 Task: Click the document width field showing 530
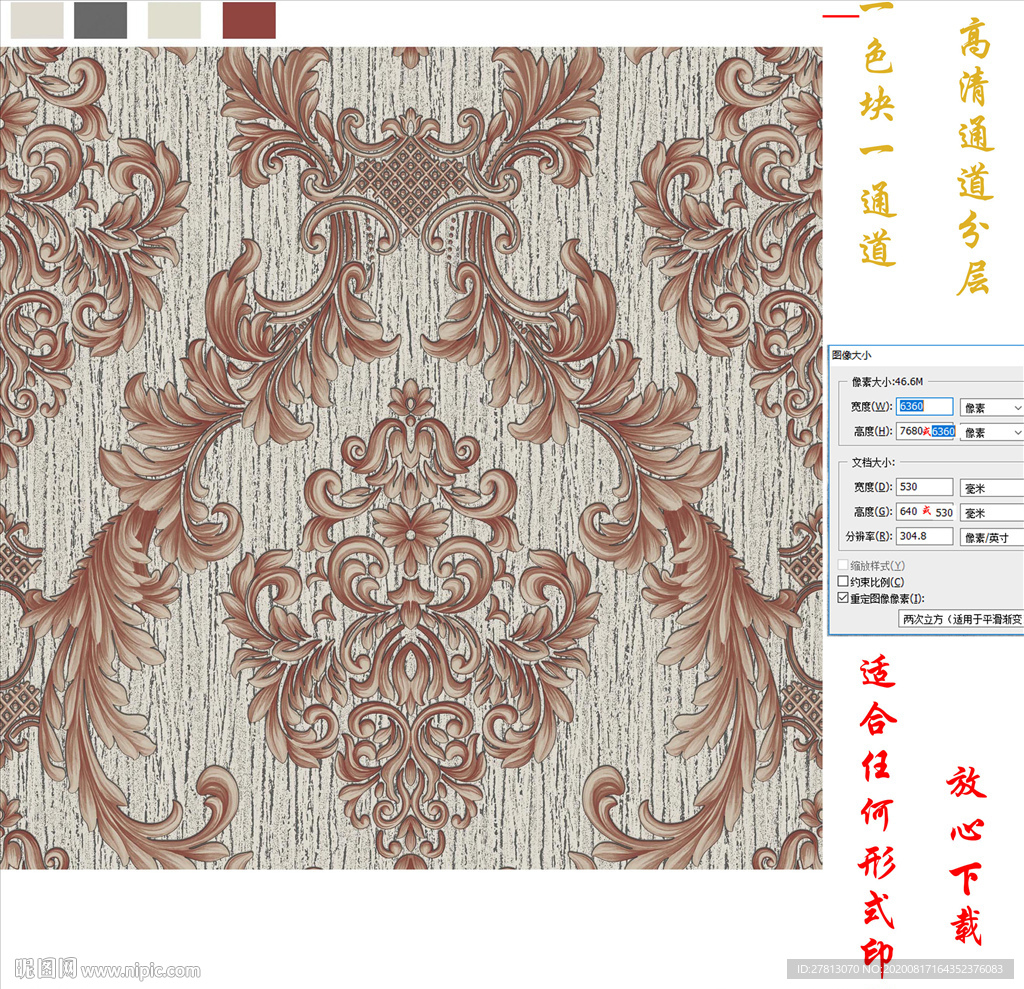point(924,487)
